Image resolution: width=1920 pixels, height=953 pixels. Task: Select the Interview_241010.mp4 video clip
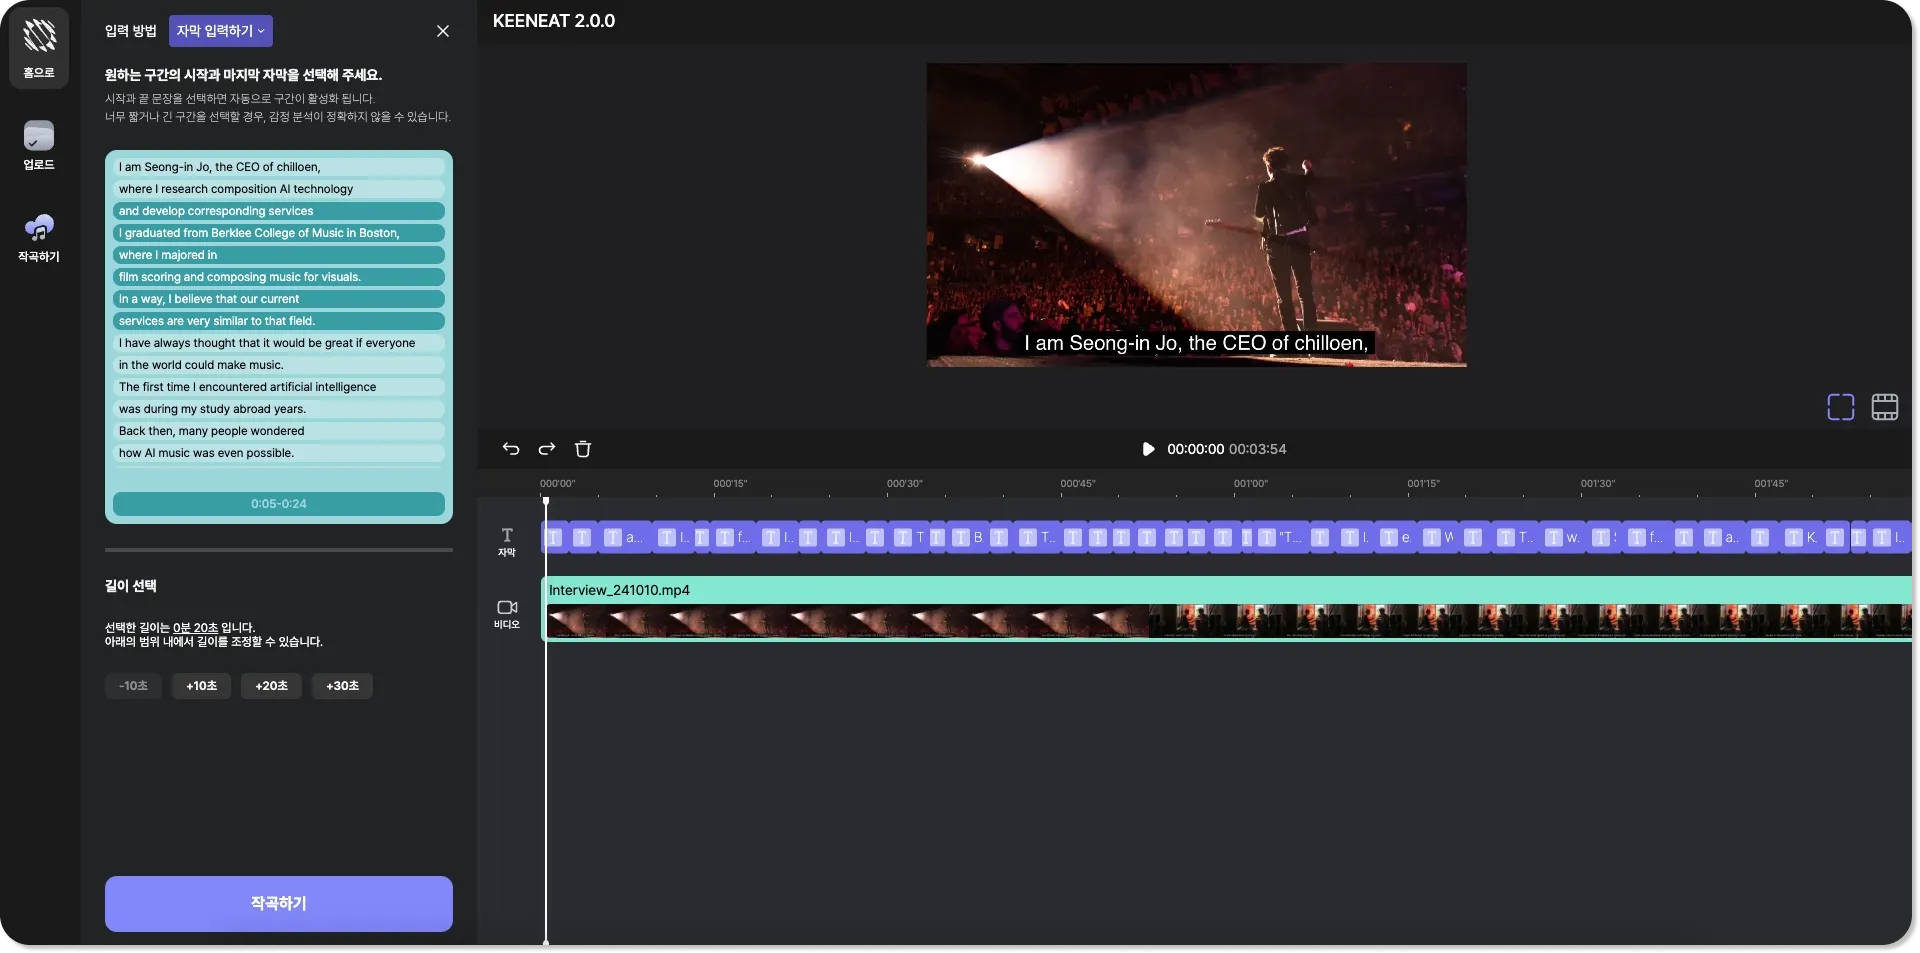[1227, 608]
